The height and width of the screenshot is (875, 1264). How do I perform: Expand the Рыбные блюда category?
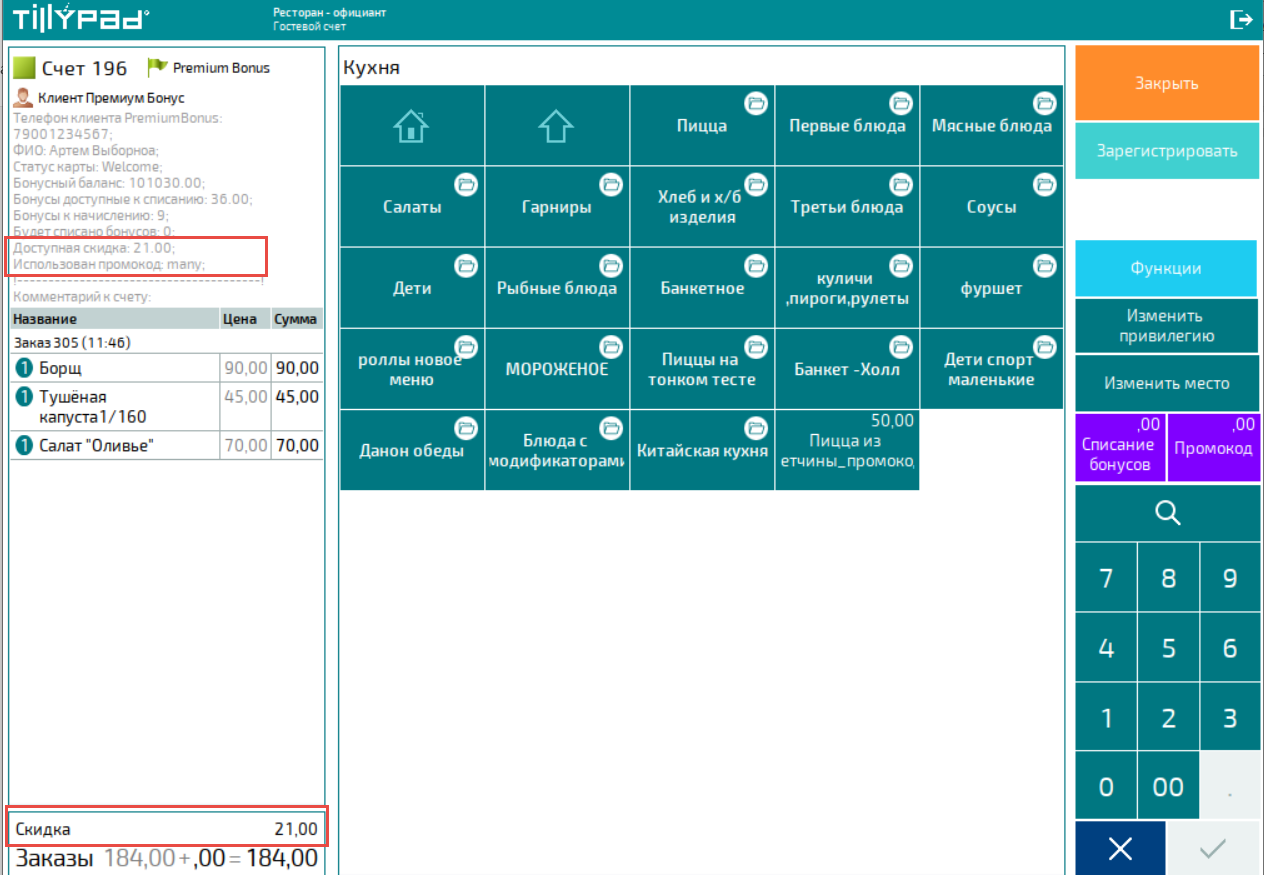tap(556, 288)
